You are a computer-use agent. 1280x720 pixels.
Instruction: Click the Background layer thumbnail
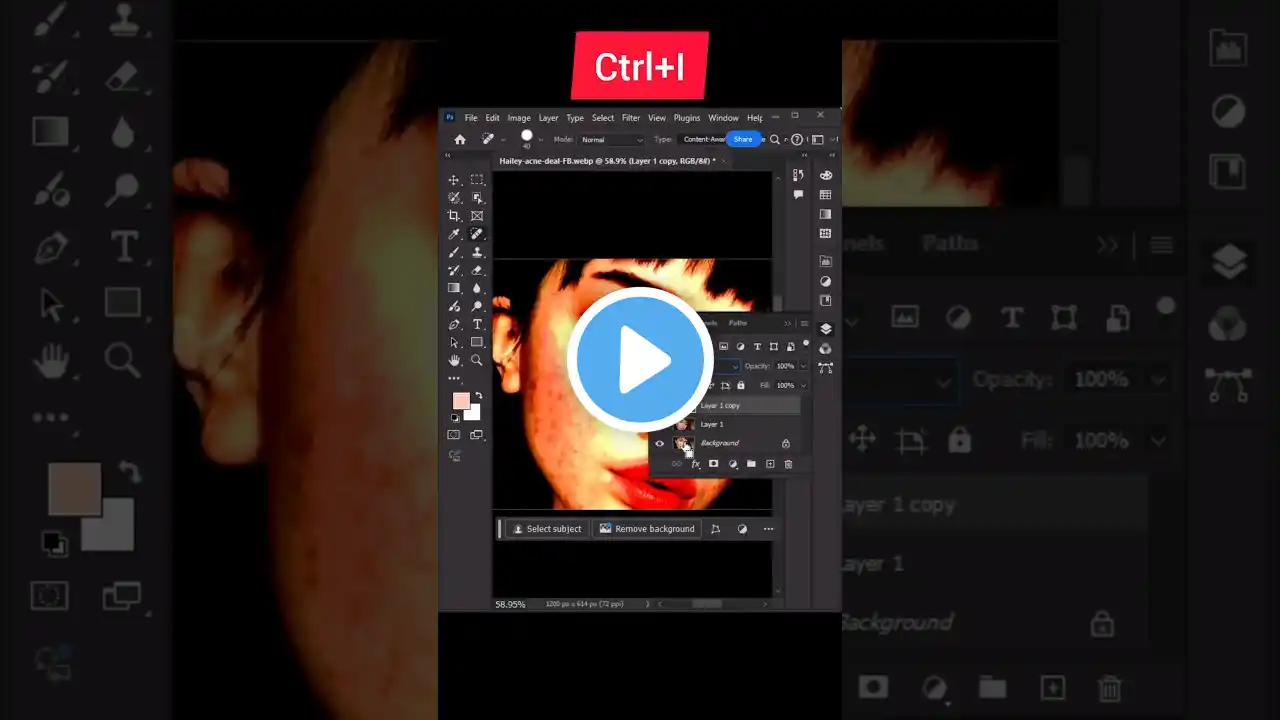pyautogui.click(x=683, y=443)
